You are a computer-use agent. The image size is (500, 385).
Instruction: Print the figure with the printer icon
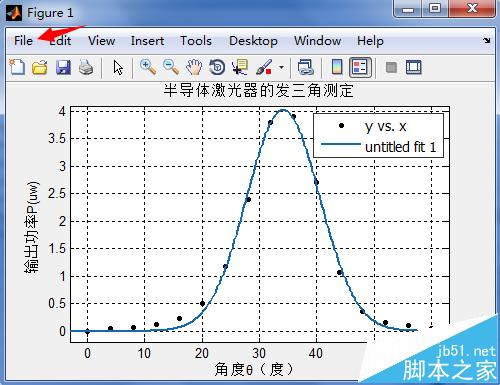pos(86,67)
